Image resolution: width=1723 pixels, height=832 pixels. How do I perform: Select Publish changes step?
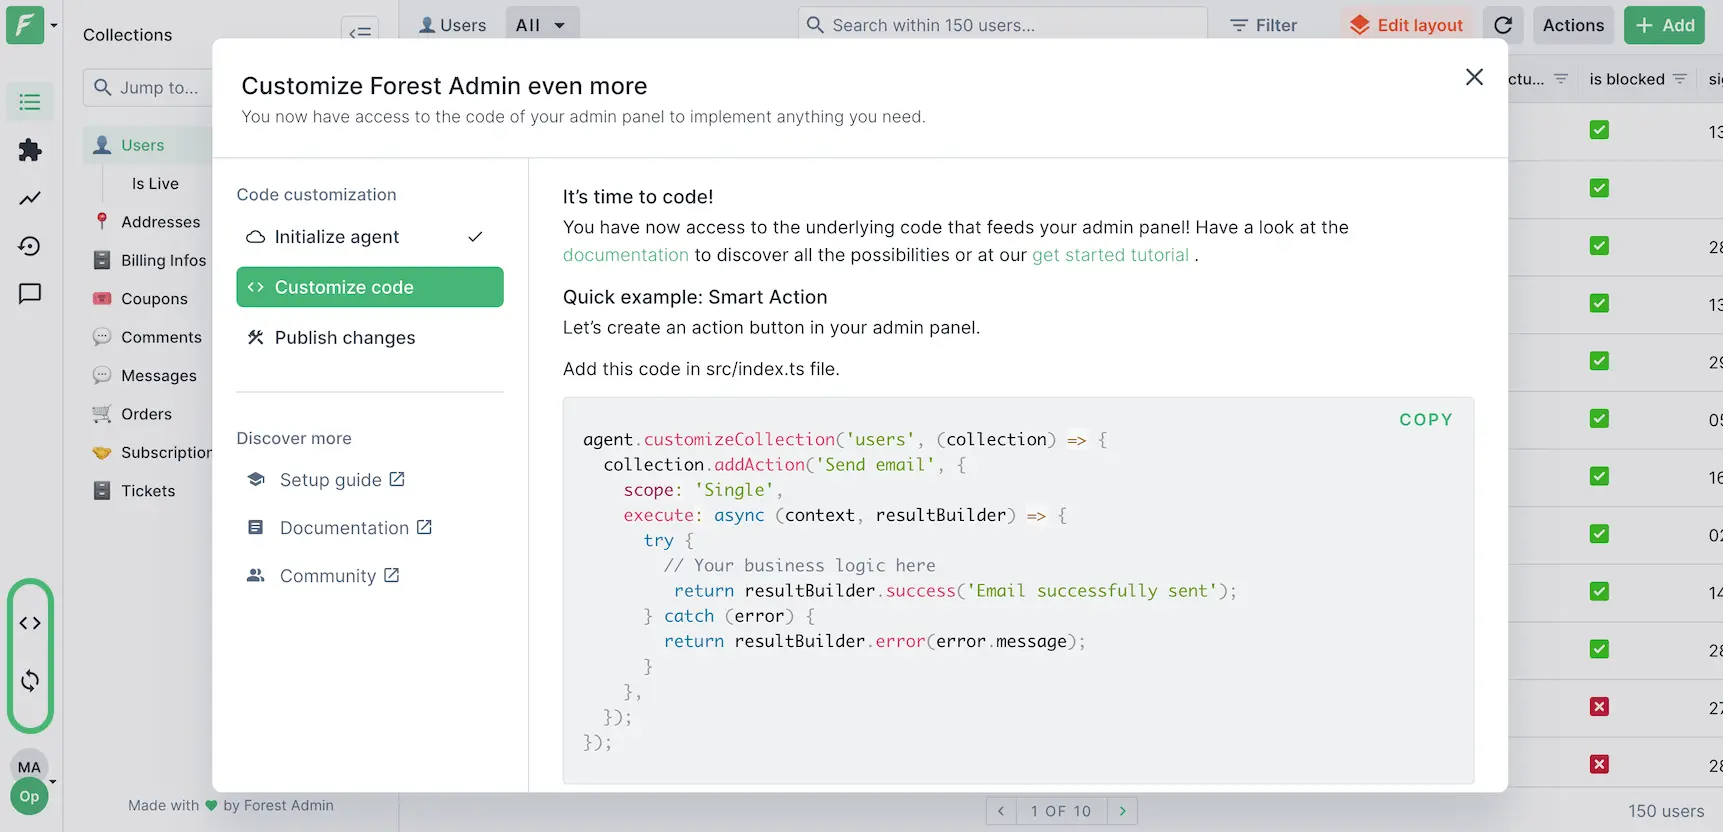[x=370, y=338]
